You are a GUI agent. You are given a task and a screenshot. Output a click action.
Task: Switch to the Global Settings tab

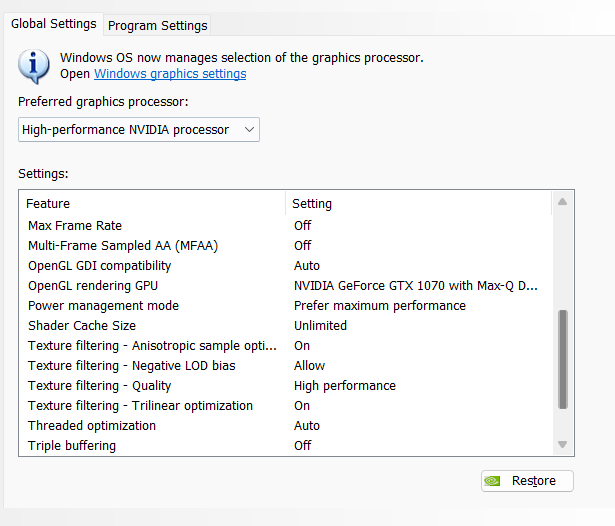tap(54, 24)
